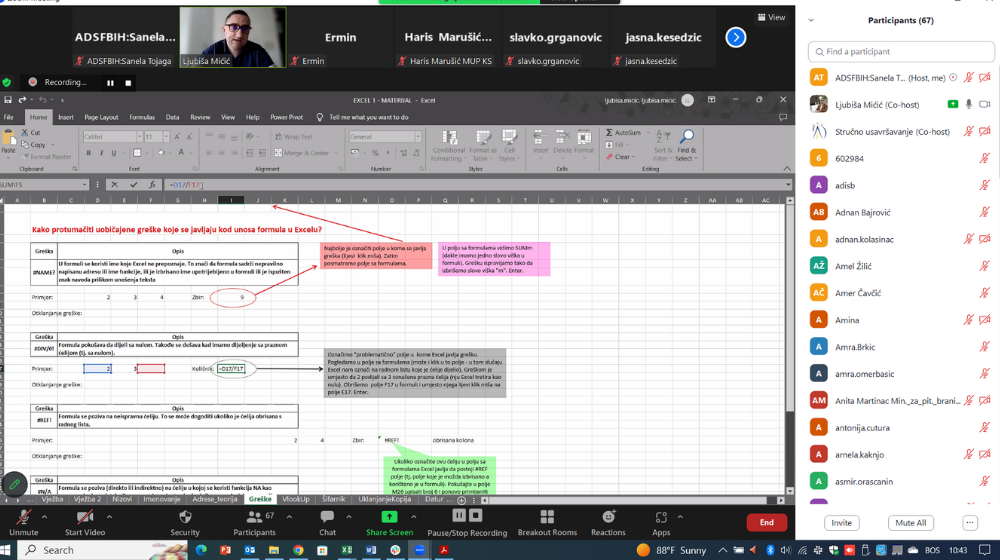Click Excel AutoSum

(x=624, y=133)
